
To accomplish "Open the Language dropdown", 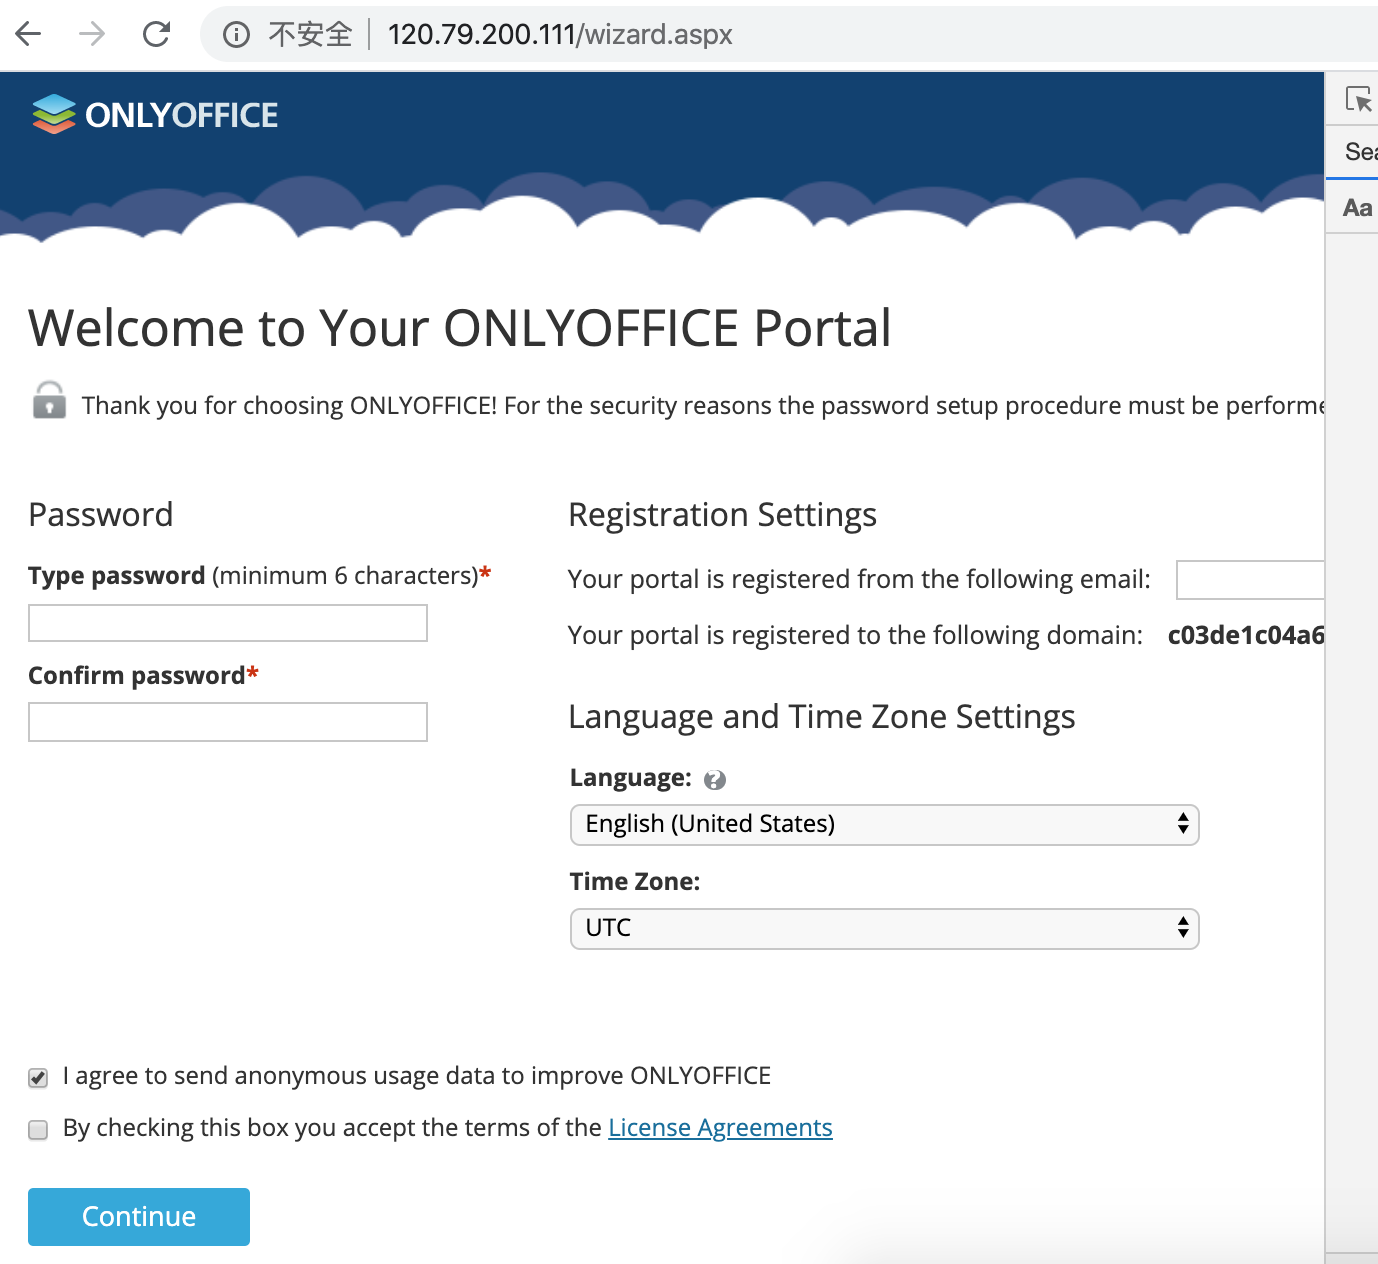I will tap(884, 825).
